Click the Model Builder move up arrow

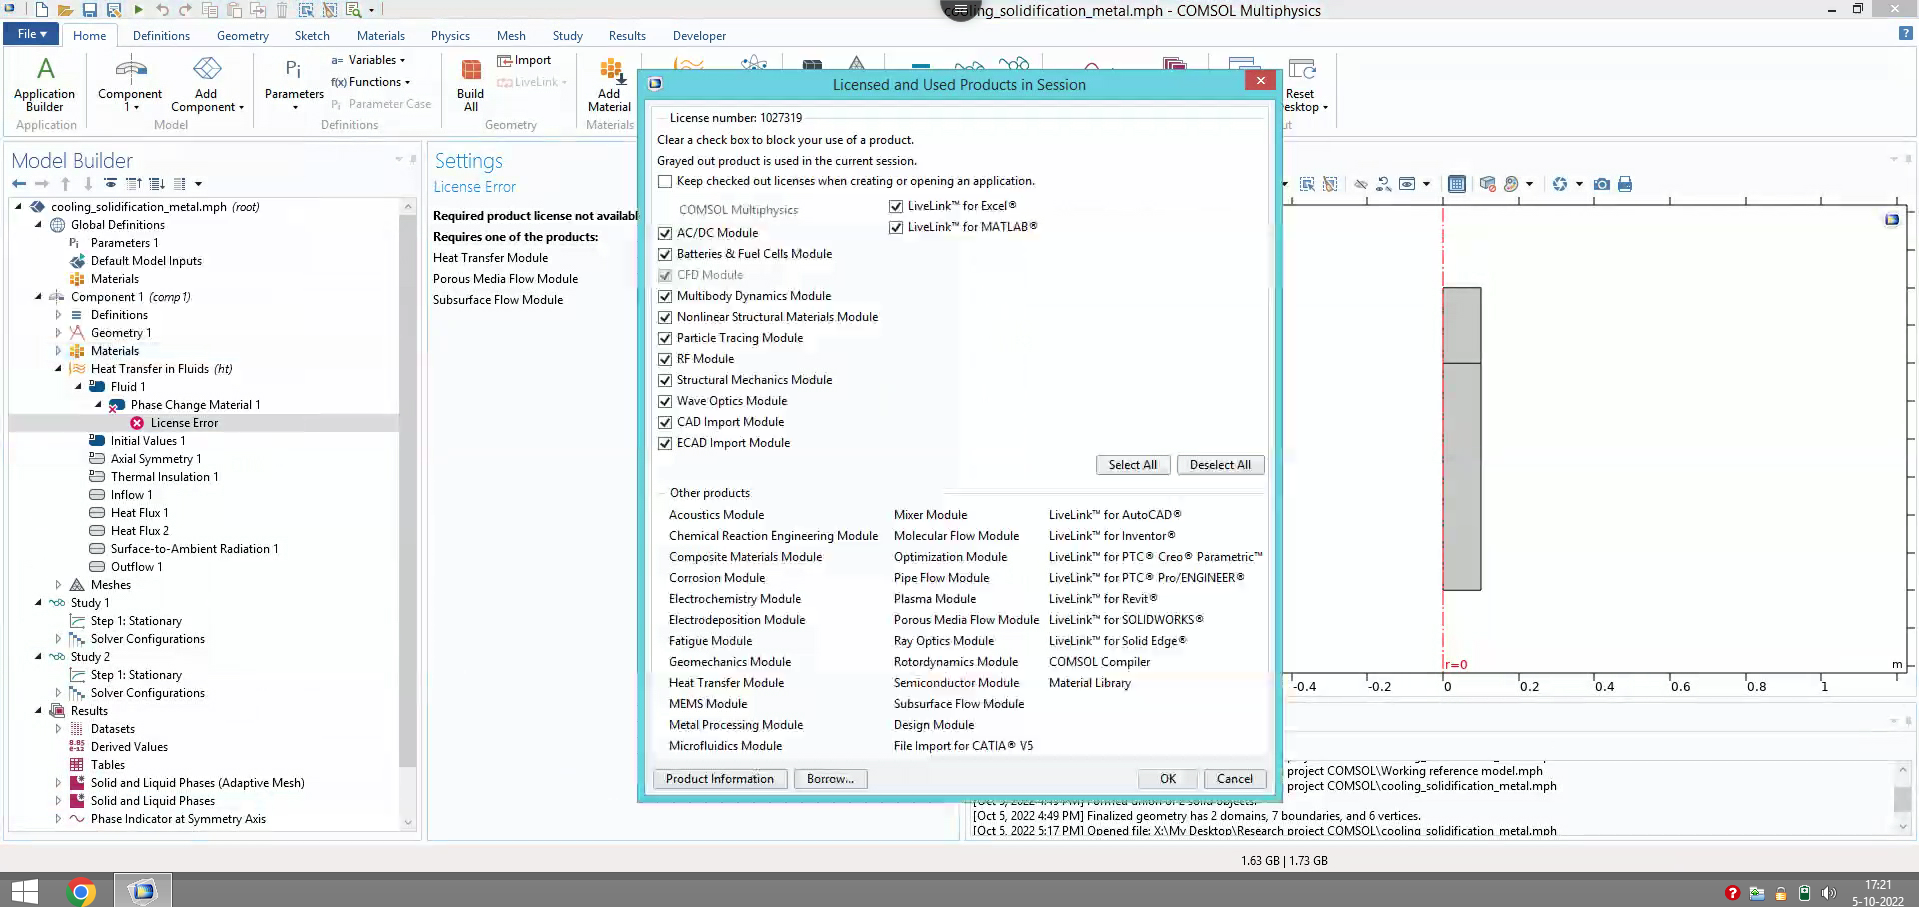tap(65, 184)
